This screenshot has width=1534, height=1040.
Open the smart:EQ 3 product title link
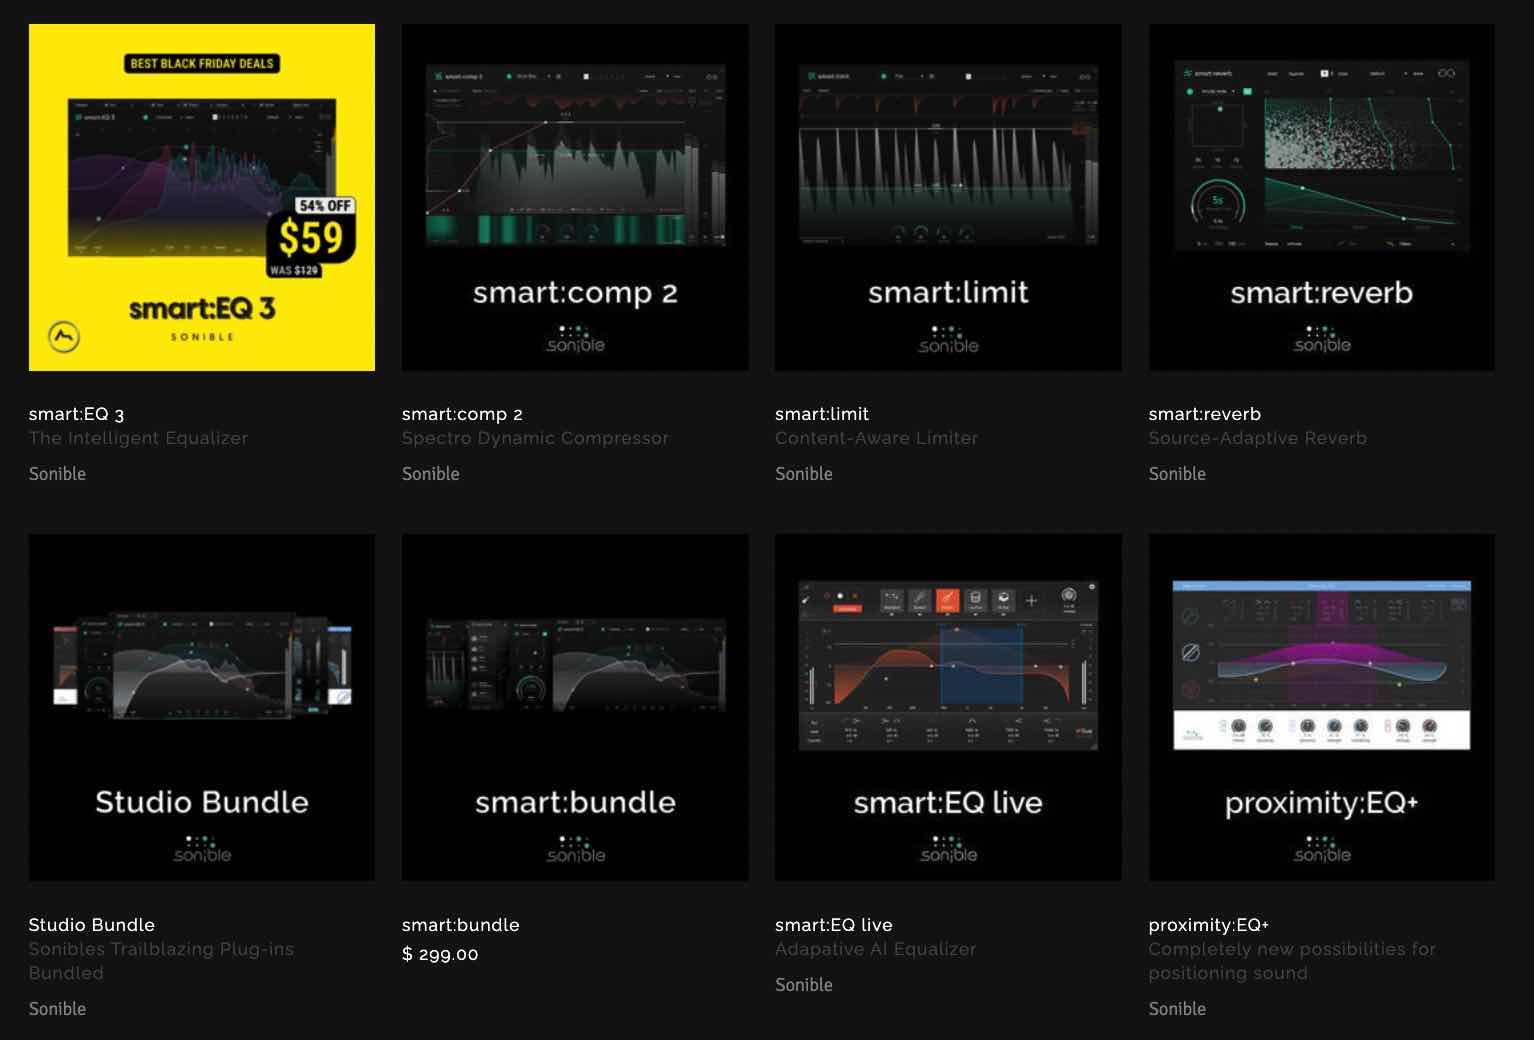pos(76,414)
